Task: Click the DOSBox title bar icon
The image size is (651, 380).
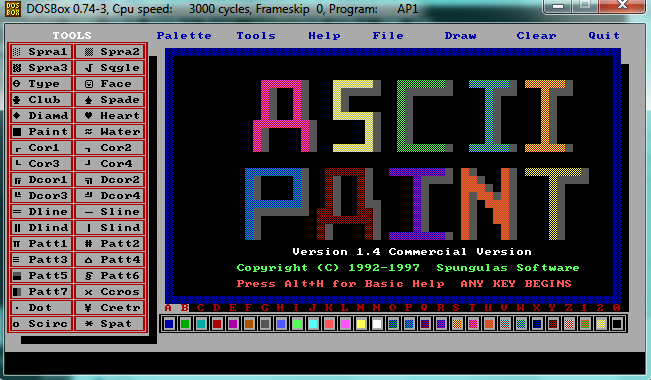Action: click(x=12, y=8)
